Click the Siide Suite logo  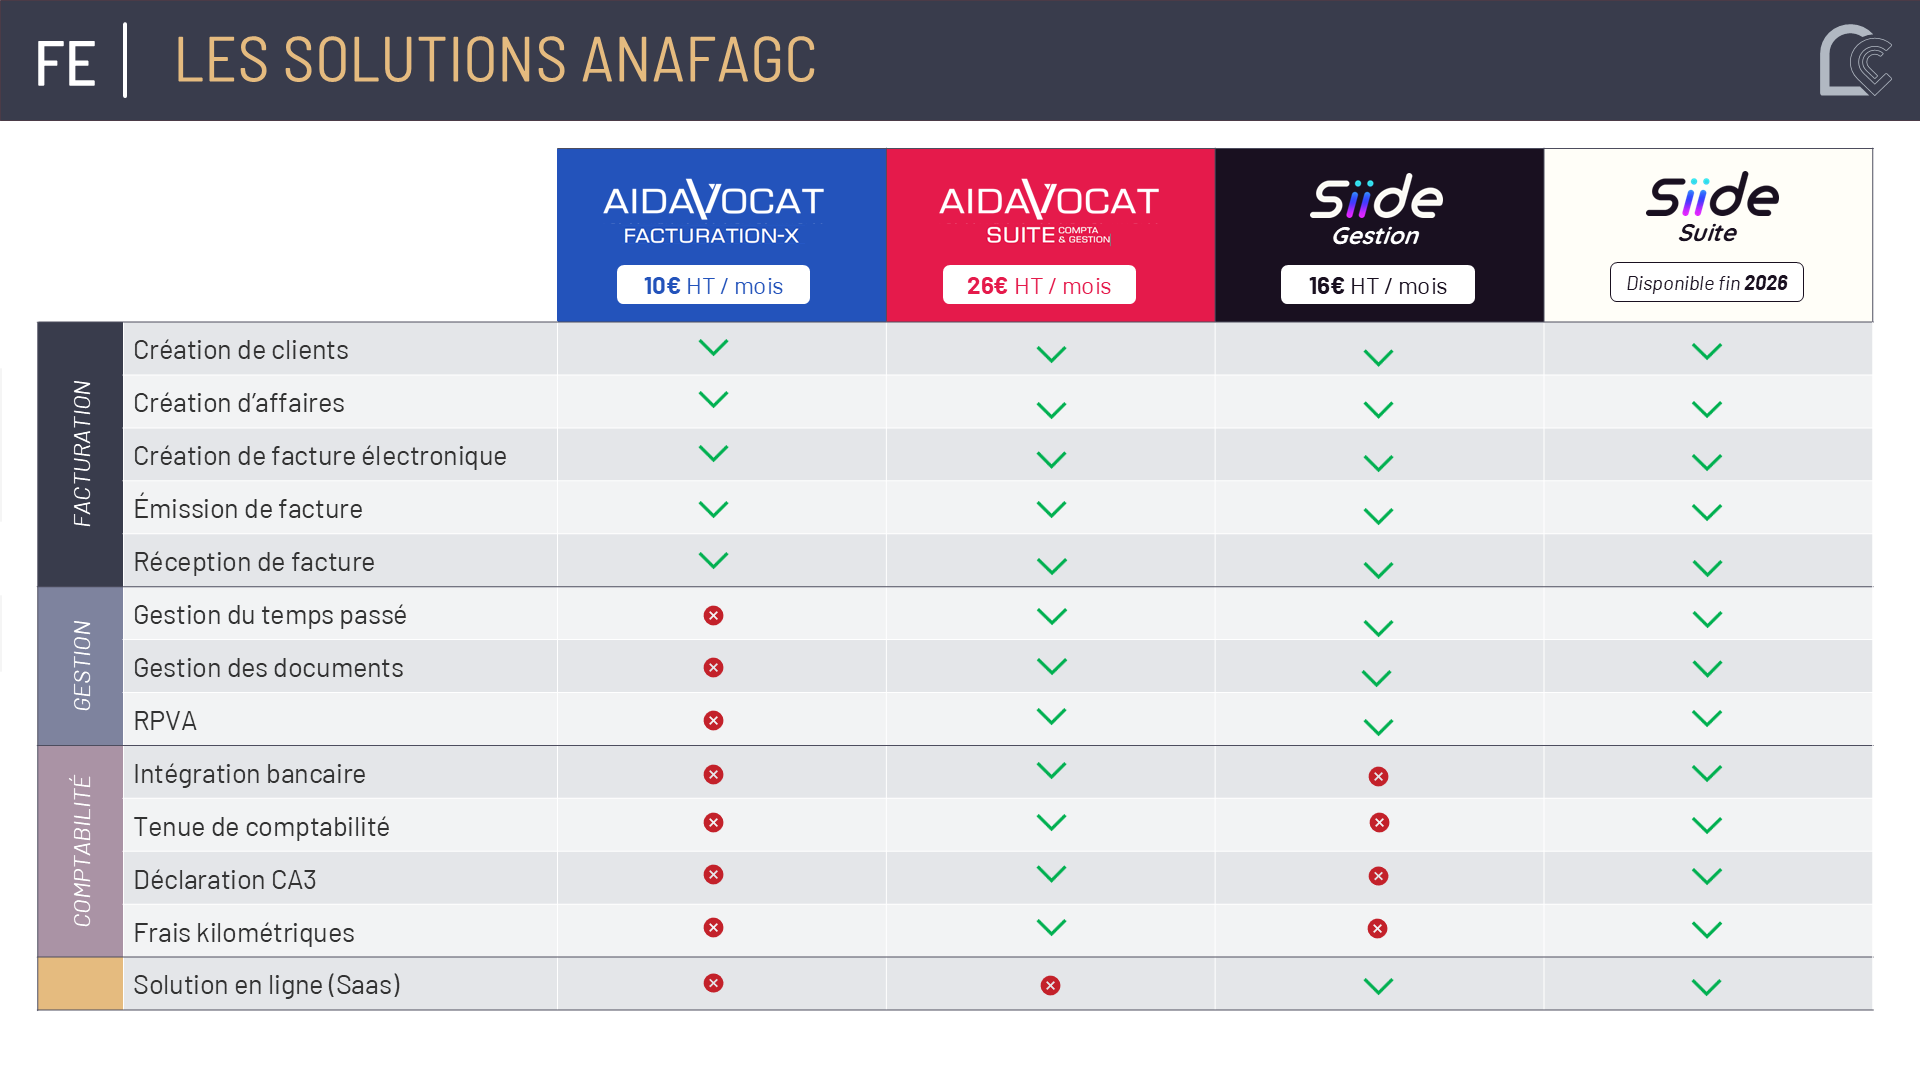point(1711,207)
